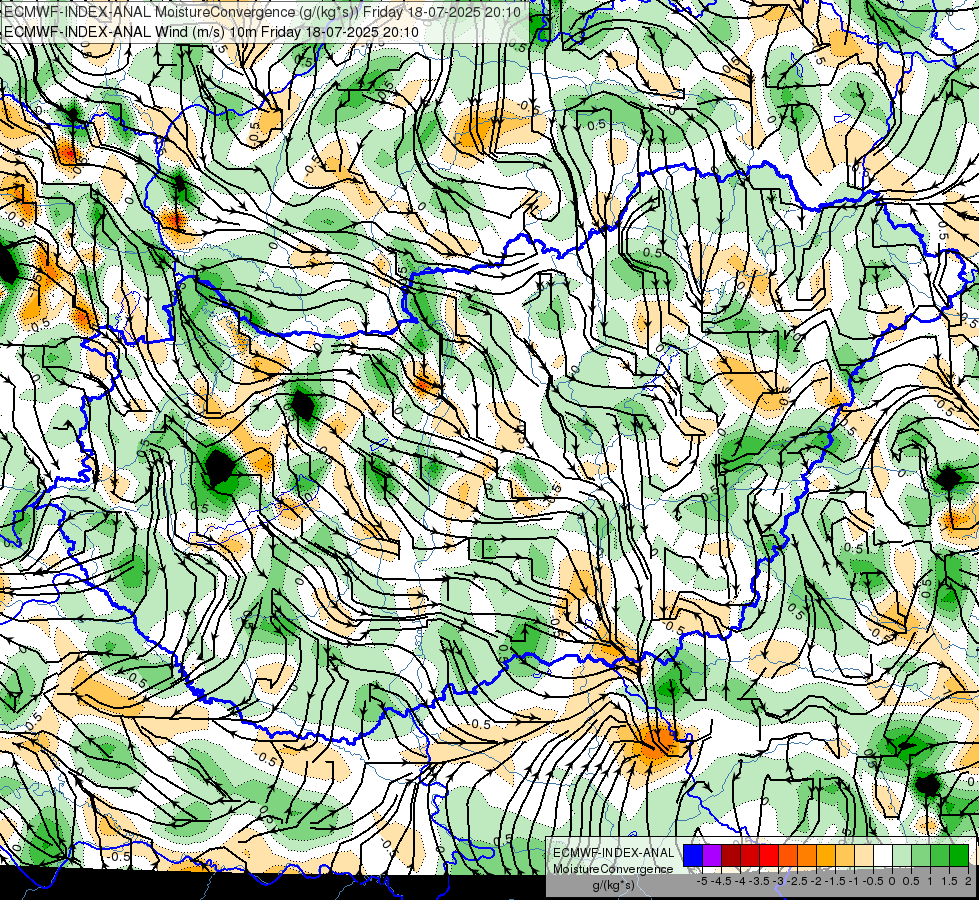This screenshot has width=979, height=900.
Task: Select the purple legend swatch
Action: 712,855
